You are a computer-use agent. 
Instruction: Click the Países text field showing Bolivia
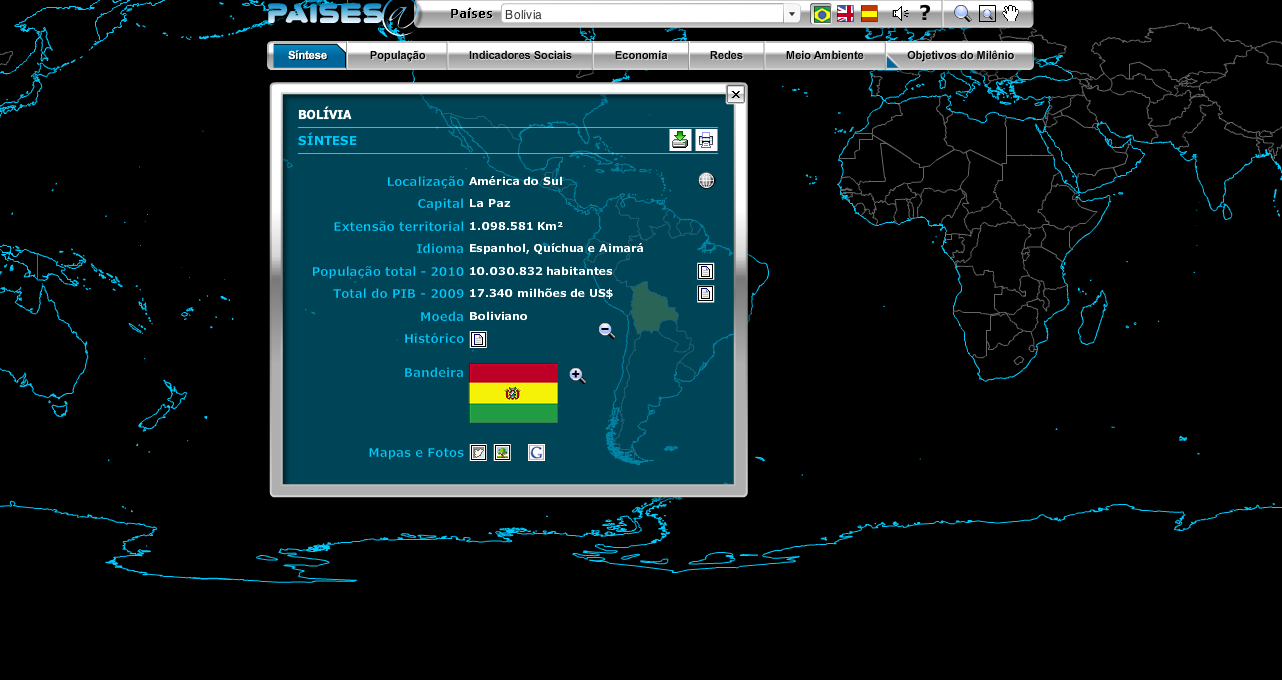[641, 14]
